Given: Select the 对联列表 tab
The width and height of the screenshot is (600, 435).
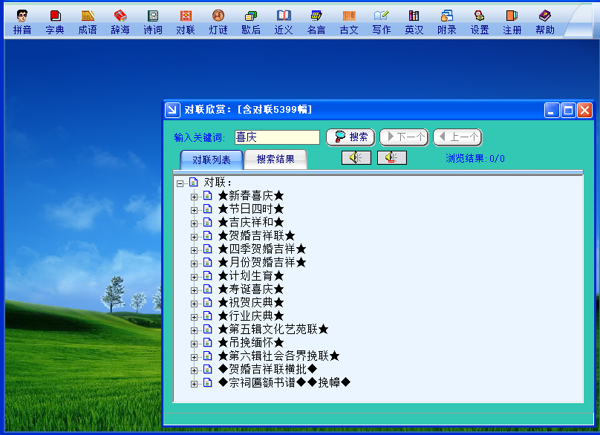Looking at the screenshot, I should (211, 160).
